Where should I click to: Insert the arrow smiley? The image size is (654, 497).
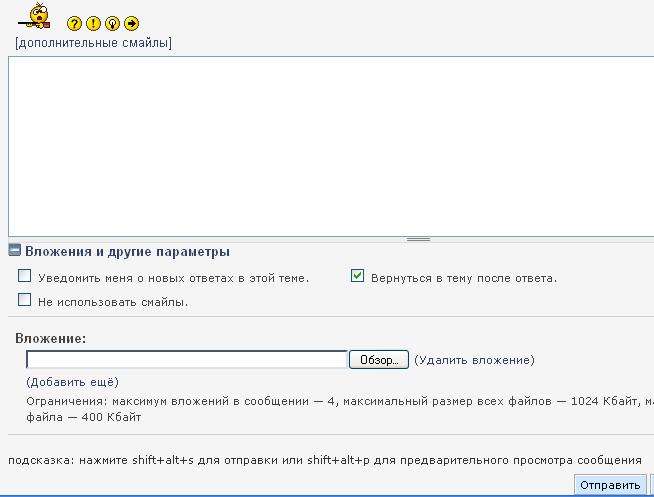click(131, 23)
